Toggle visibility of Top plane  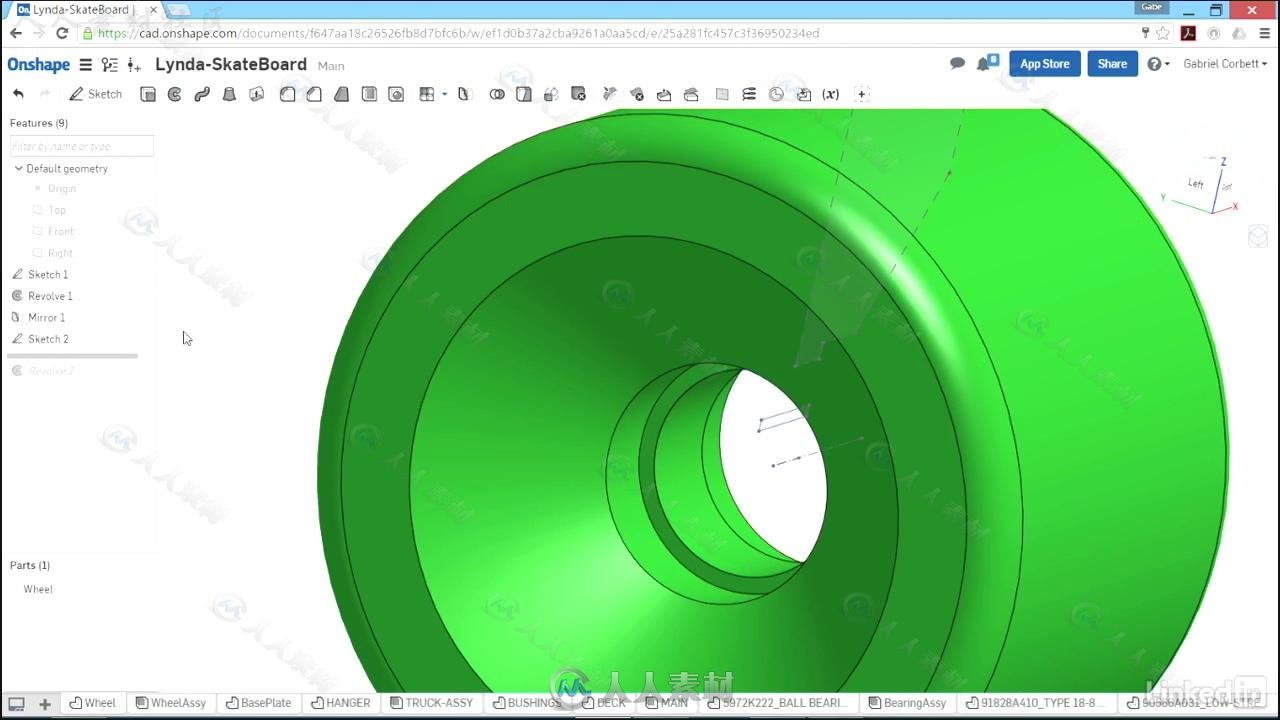tap(38, 210)
